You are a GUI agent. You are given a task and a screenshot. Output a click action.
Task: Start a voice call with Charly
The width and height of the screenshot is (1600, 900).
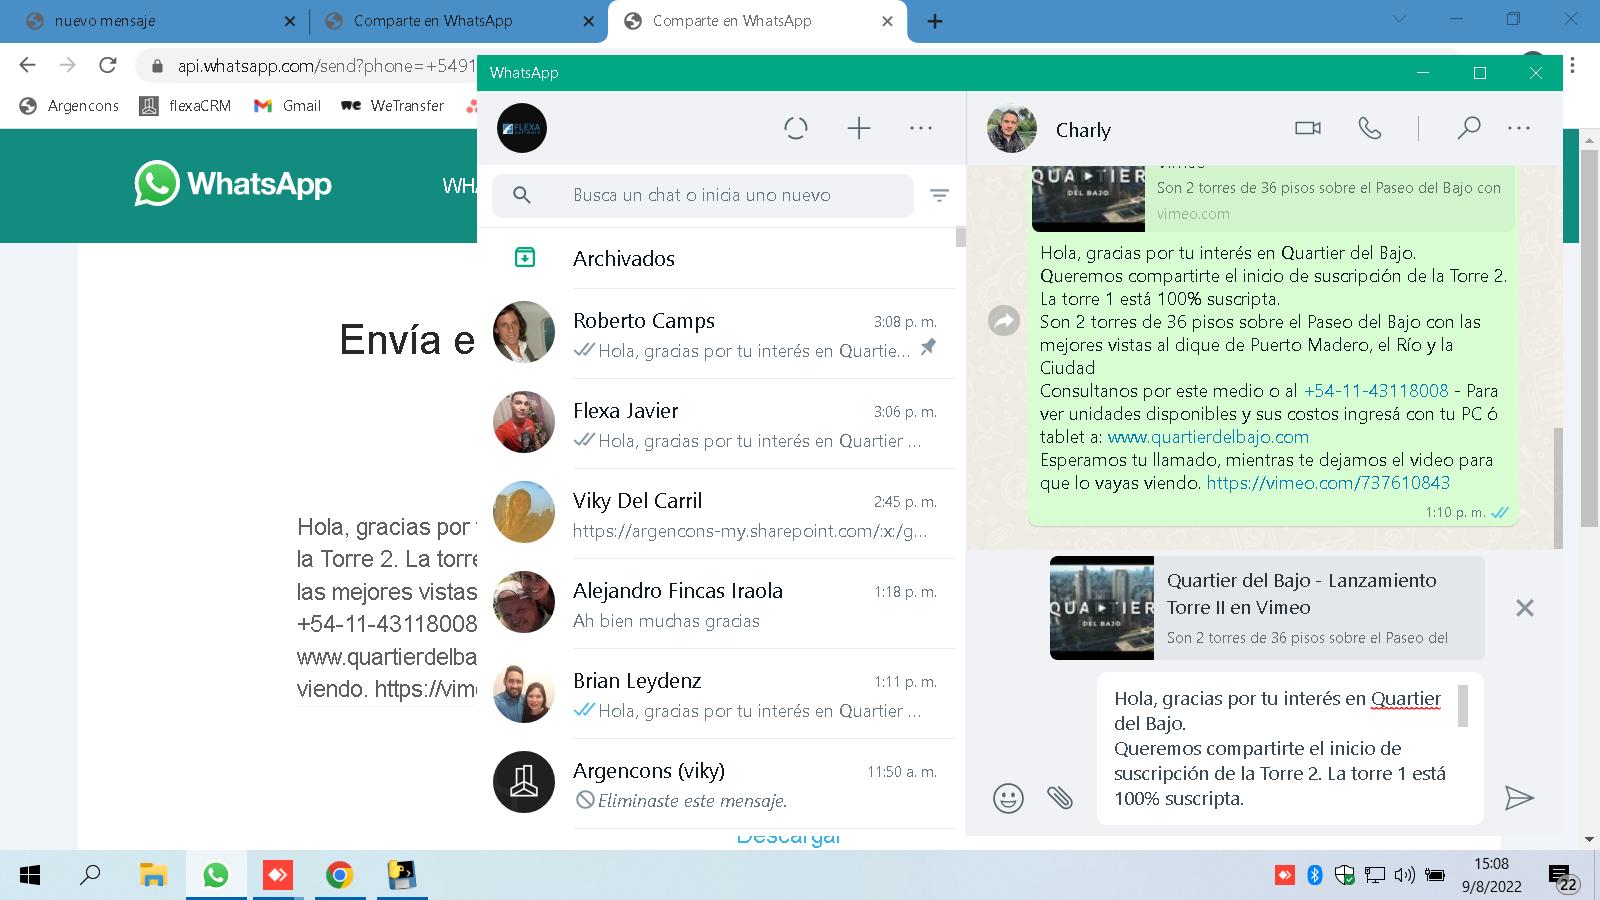click(1370, 128)
